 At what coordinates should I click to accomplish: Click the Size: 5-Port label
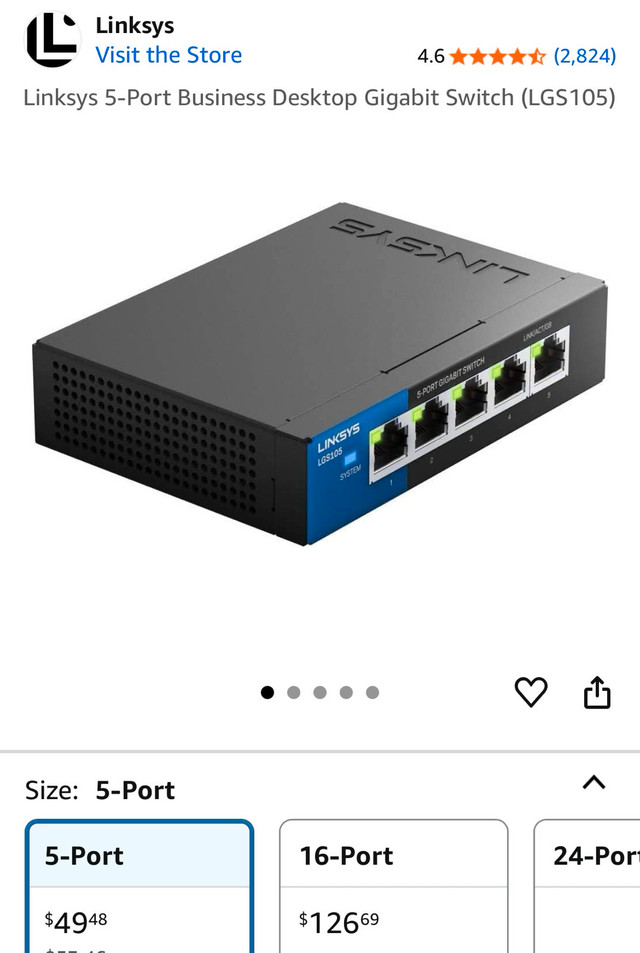[100, 791]
